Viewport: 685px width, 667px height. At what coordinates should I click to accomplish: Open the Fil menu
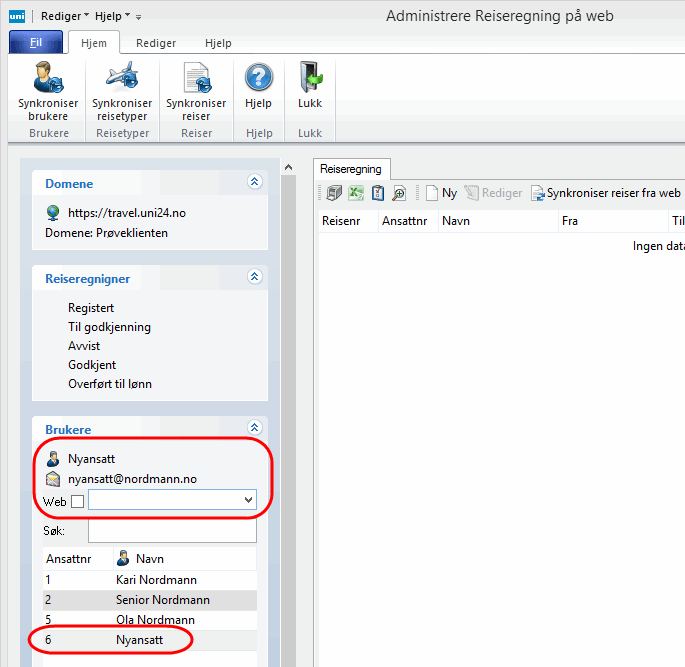pyautogui.click(x=35, y=43)
